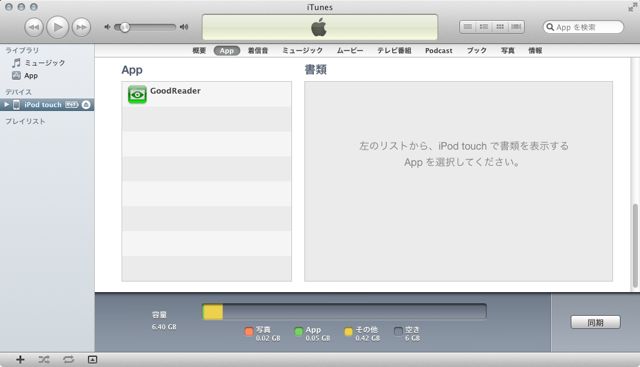
Task: Click the next track fast-forward button
Action: pyautogui.click(x=81, y=27)
